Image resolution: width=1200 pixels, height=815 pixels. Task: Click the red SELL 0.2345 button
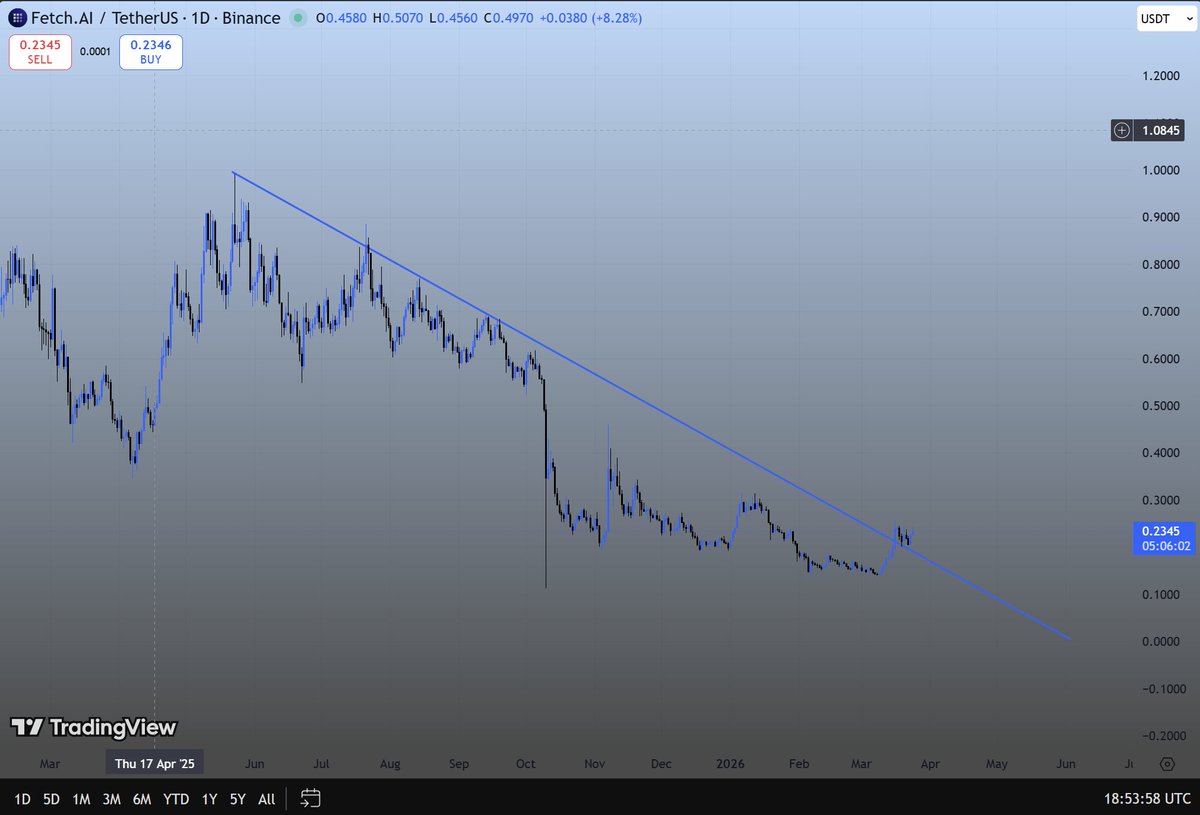(40, 52)
